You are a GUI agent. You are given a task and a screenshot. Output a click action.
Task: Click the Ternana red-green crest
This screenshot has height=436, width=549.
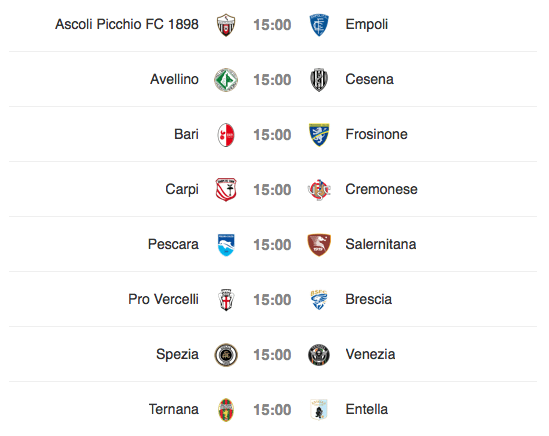[226, 410]
